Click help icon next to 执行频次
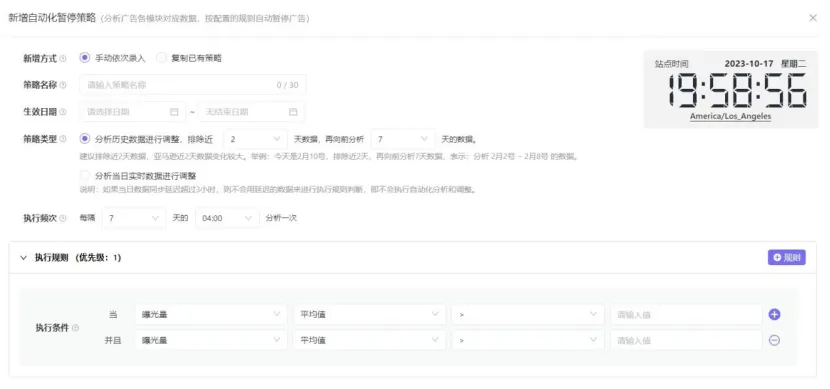 63,218
